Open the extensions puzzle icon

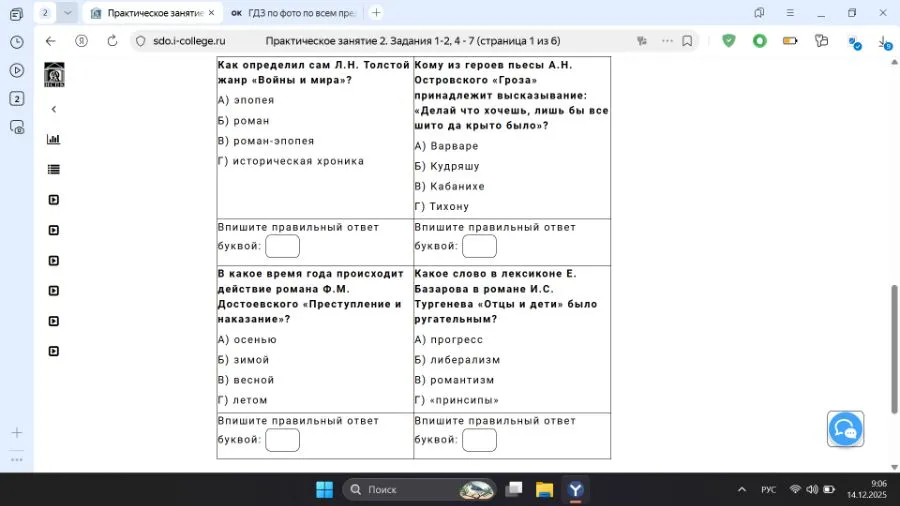point(821,41)
